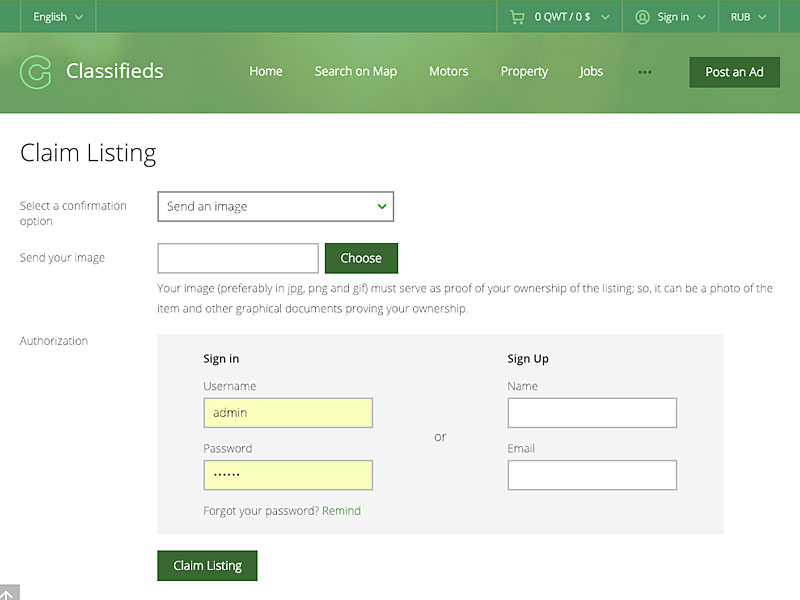Image resolution: width=800 pixels, height=600 pixels.
Task: Open the shopping cart icon
Action: pyautogui.click(x=517, y=17)
